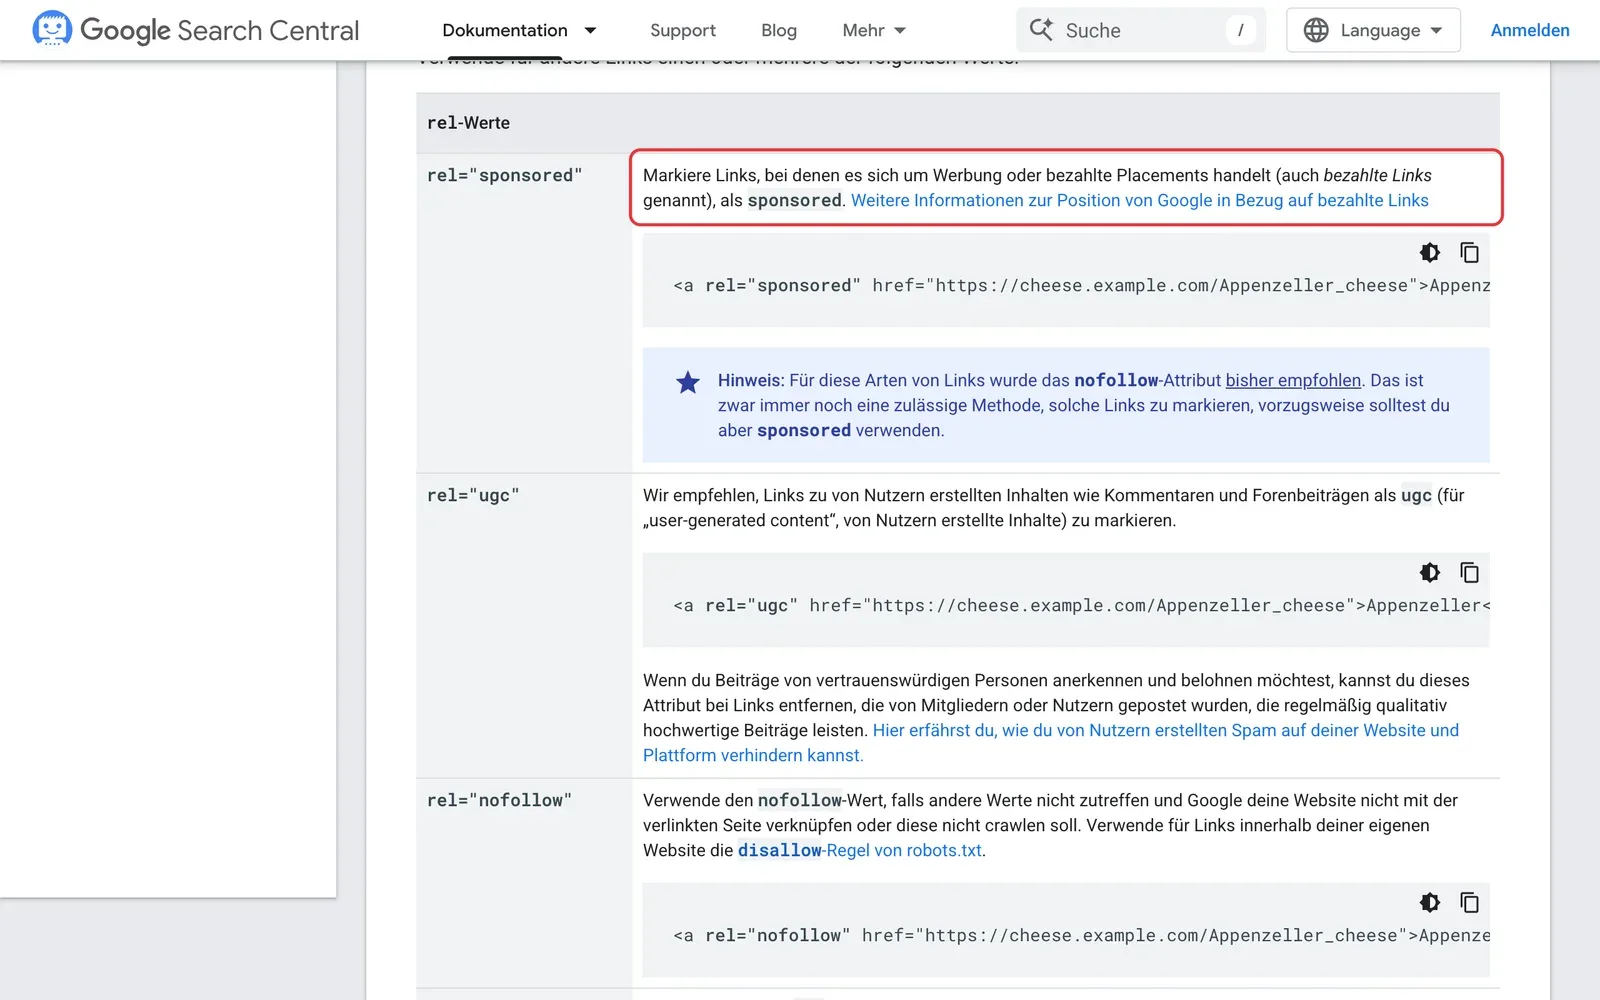Open the Dokumentation tab
Image resolution: width=1600 pixels, height=1000 pixels.
click(505, 30)
